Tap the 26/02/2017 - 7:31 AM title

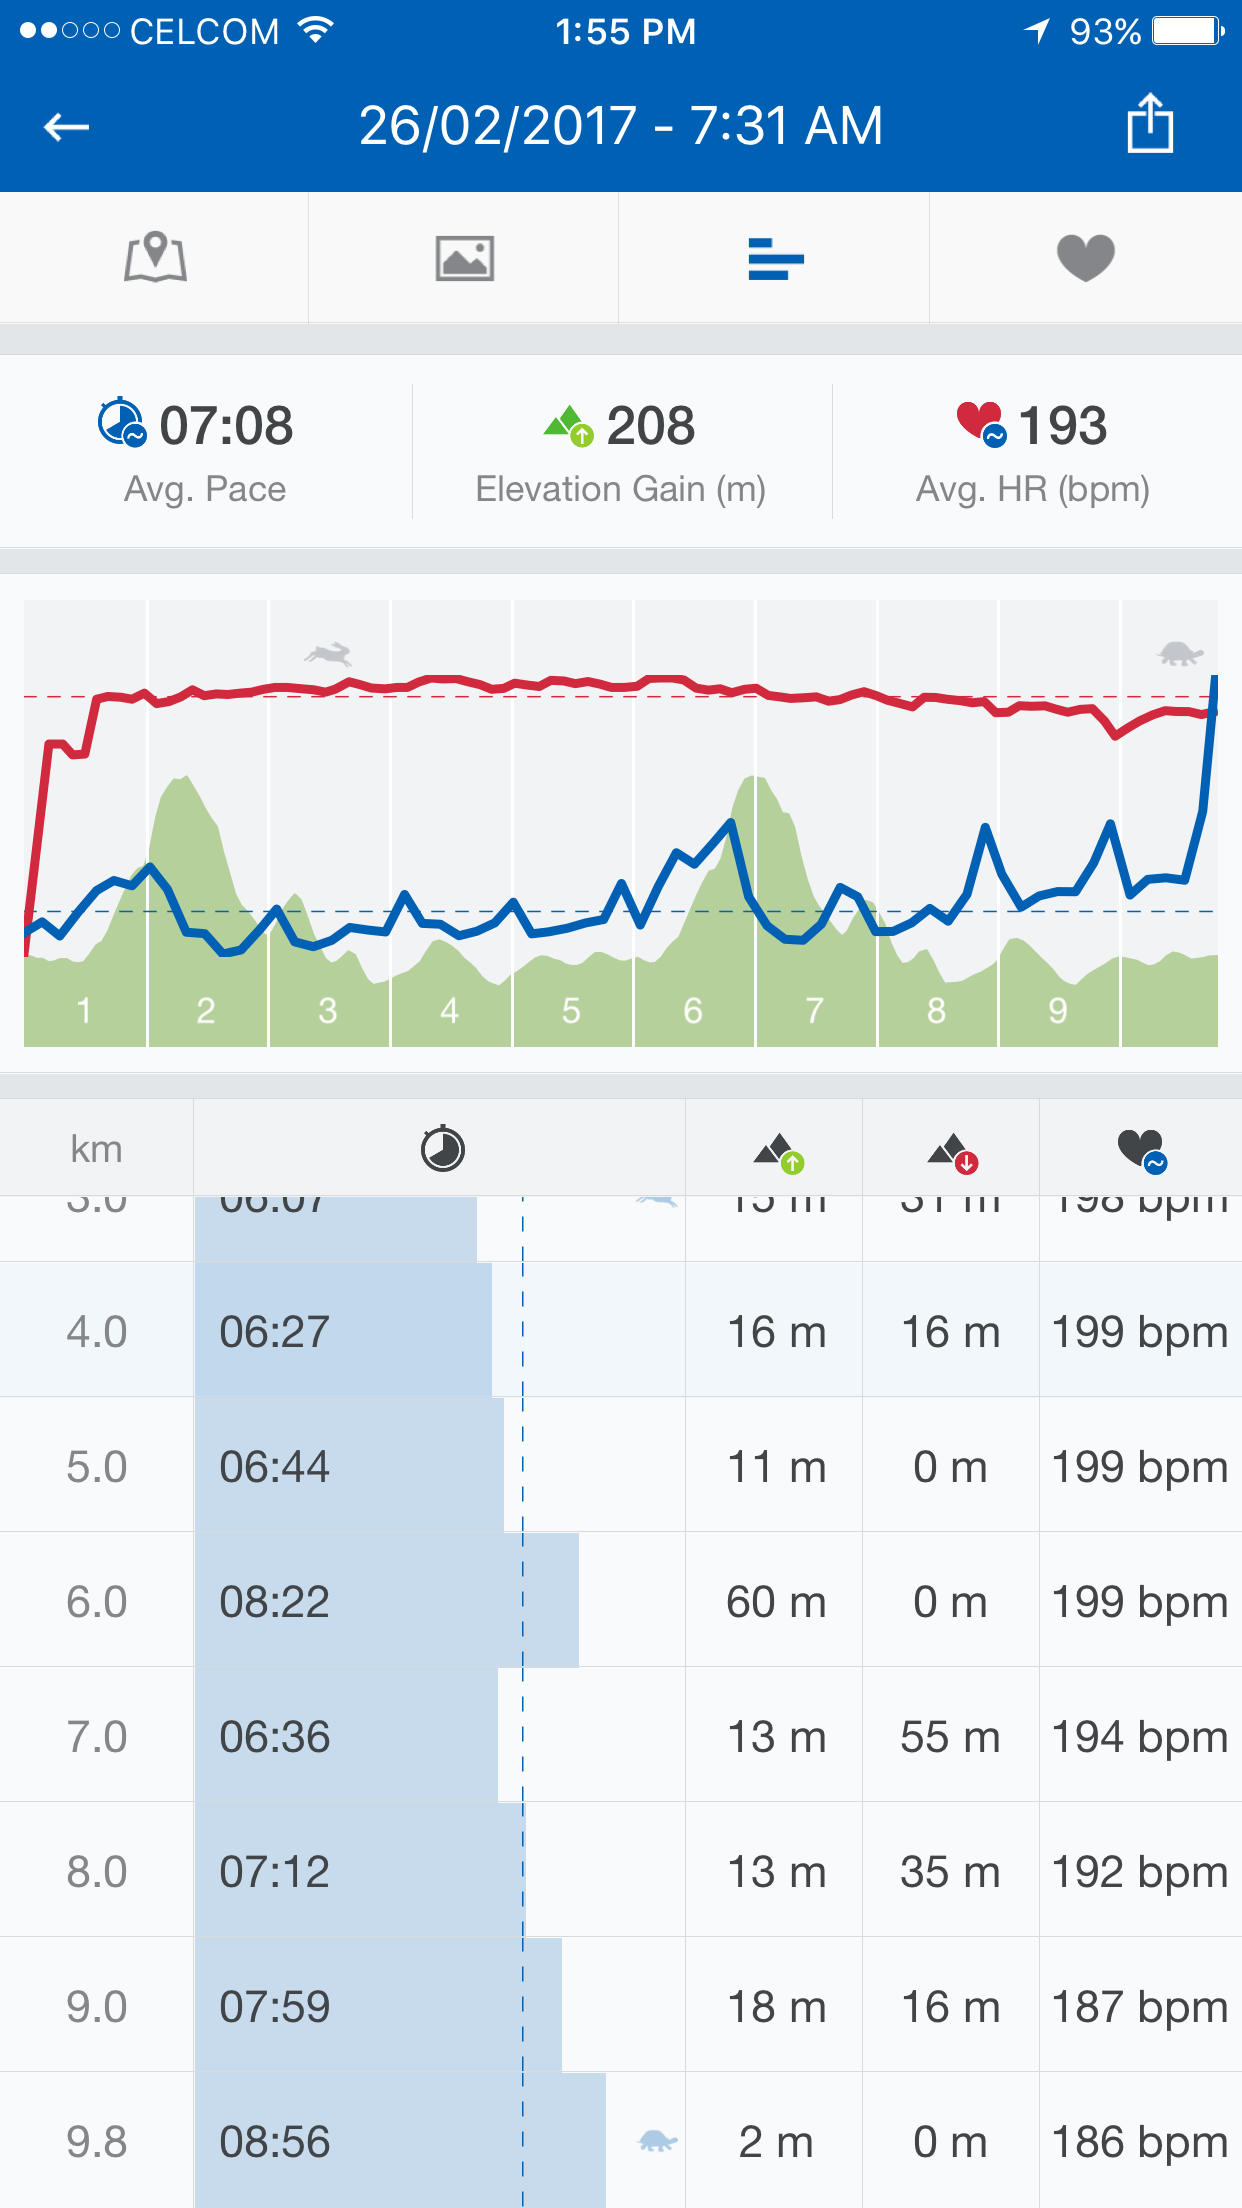(x=621, y=126)
